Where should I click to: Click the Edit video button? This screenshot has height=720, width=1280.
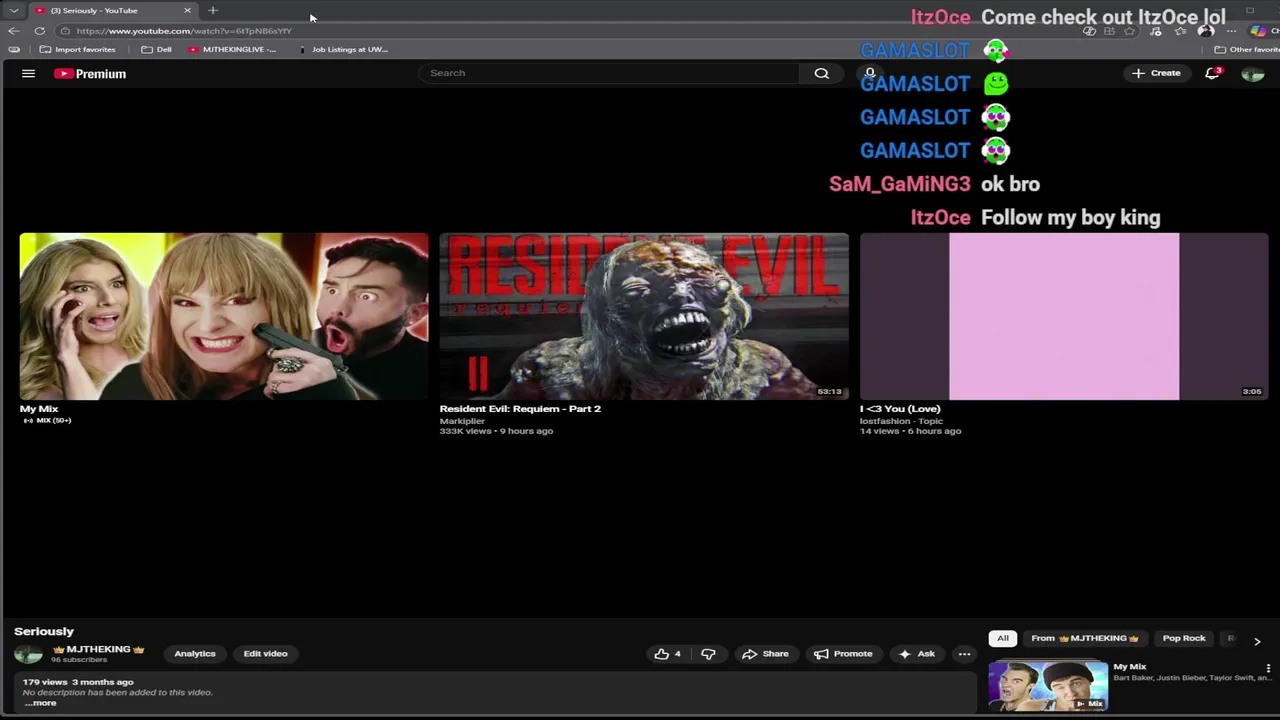(x=265, y=654)
